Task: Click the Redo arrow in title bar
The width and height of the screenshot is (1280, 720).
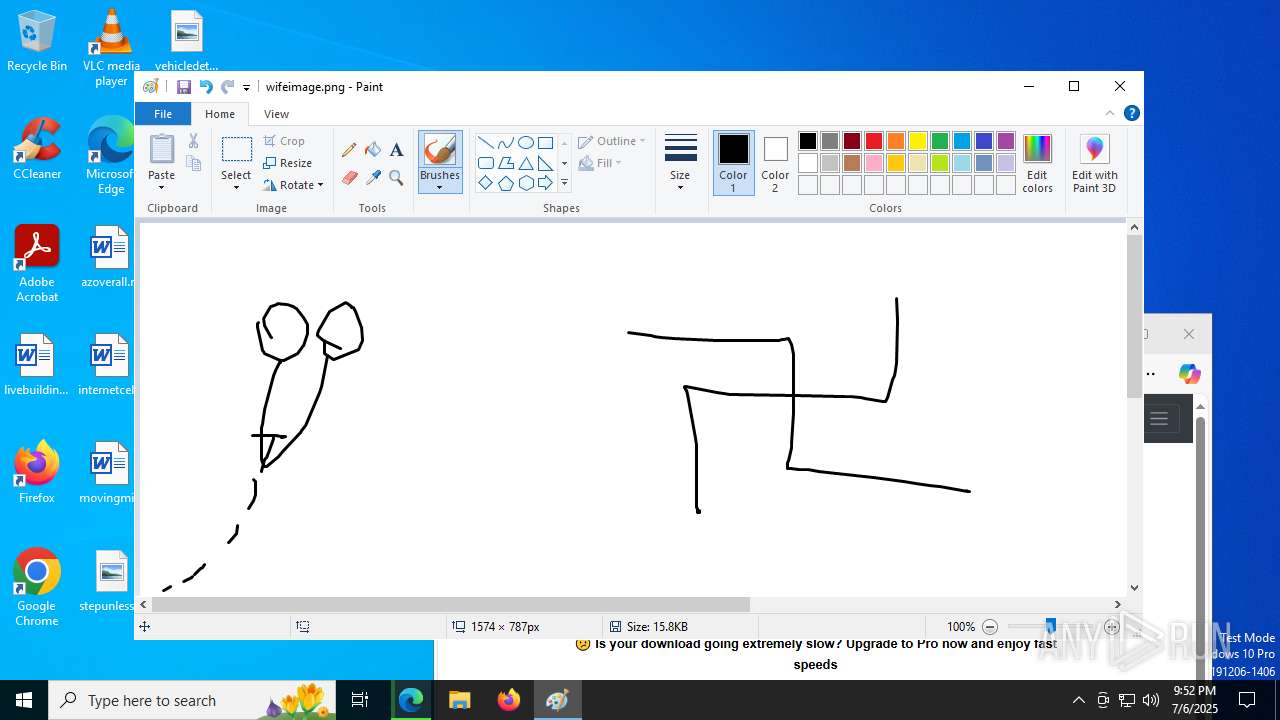Action: coord(228,87)
